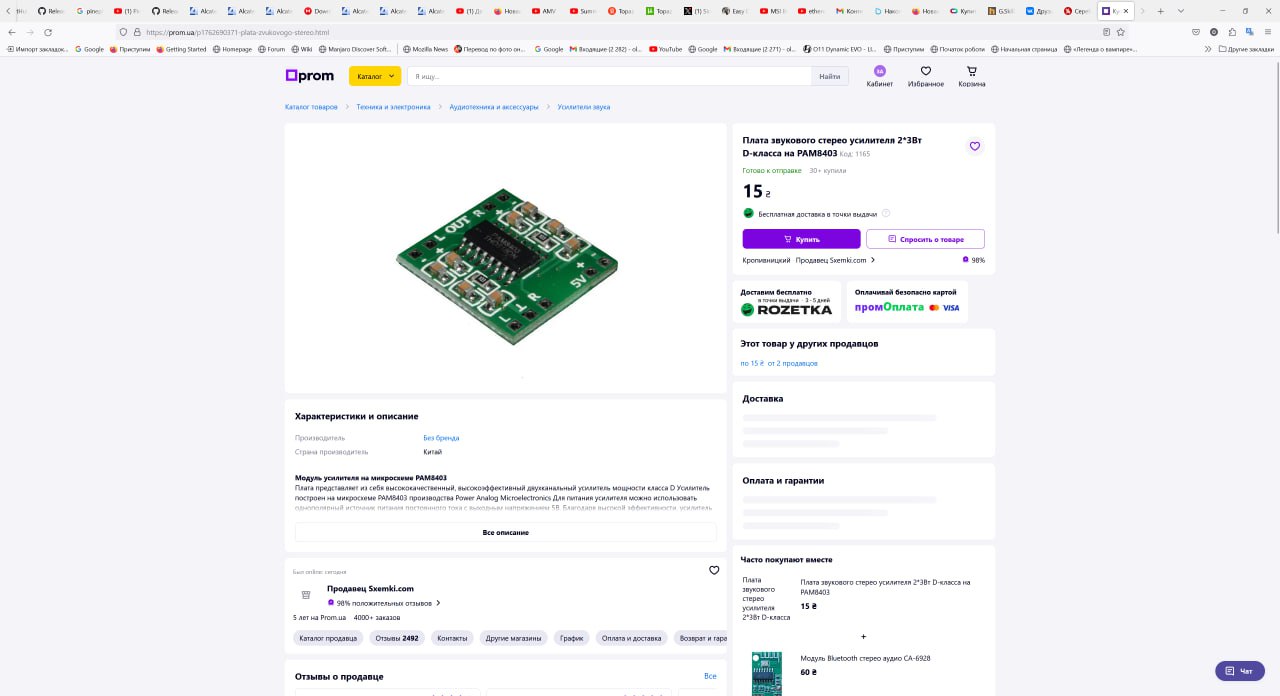Add product to favorites via the purple heart
This screenshot has width=1280, height=696.
point(975,146)
